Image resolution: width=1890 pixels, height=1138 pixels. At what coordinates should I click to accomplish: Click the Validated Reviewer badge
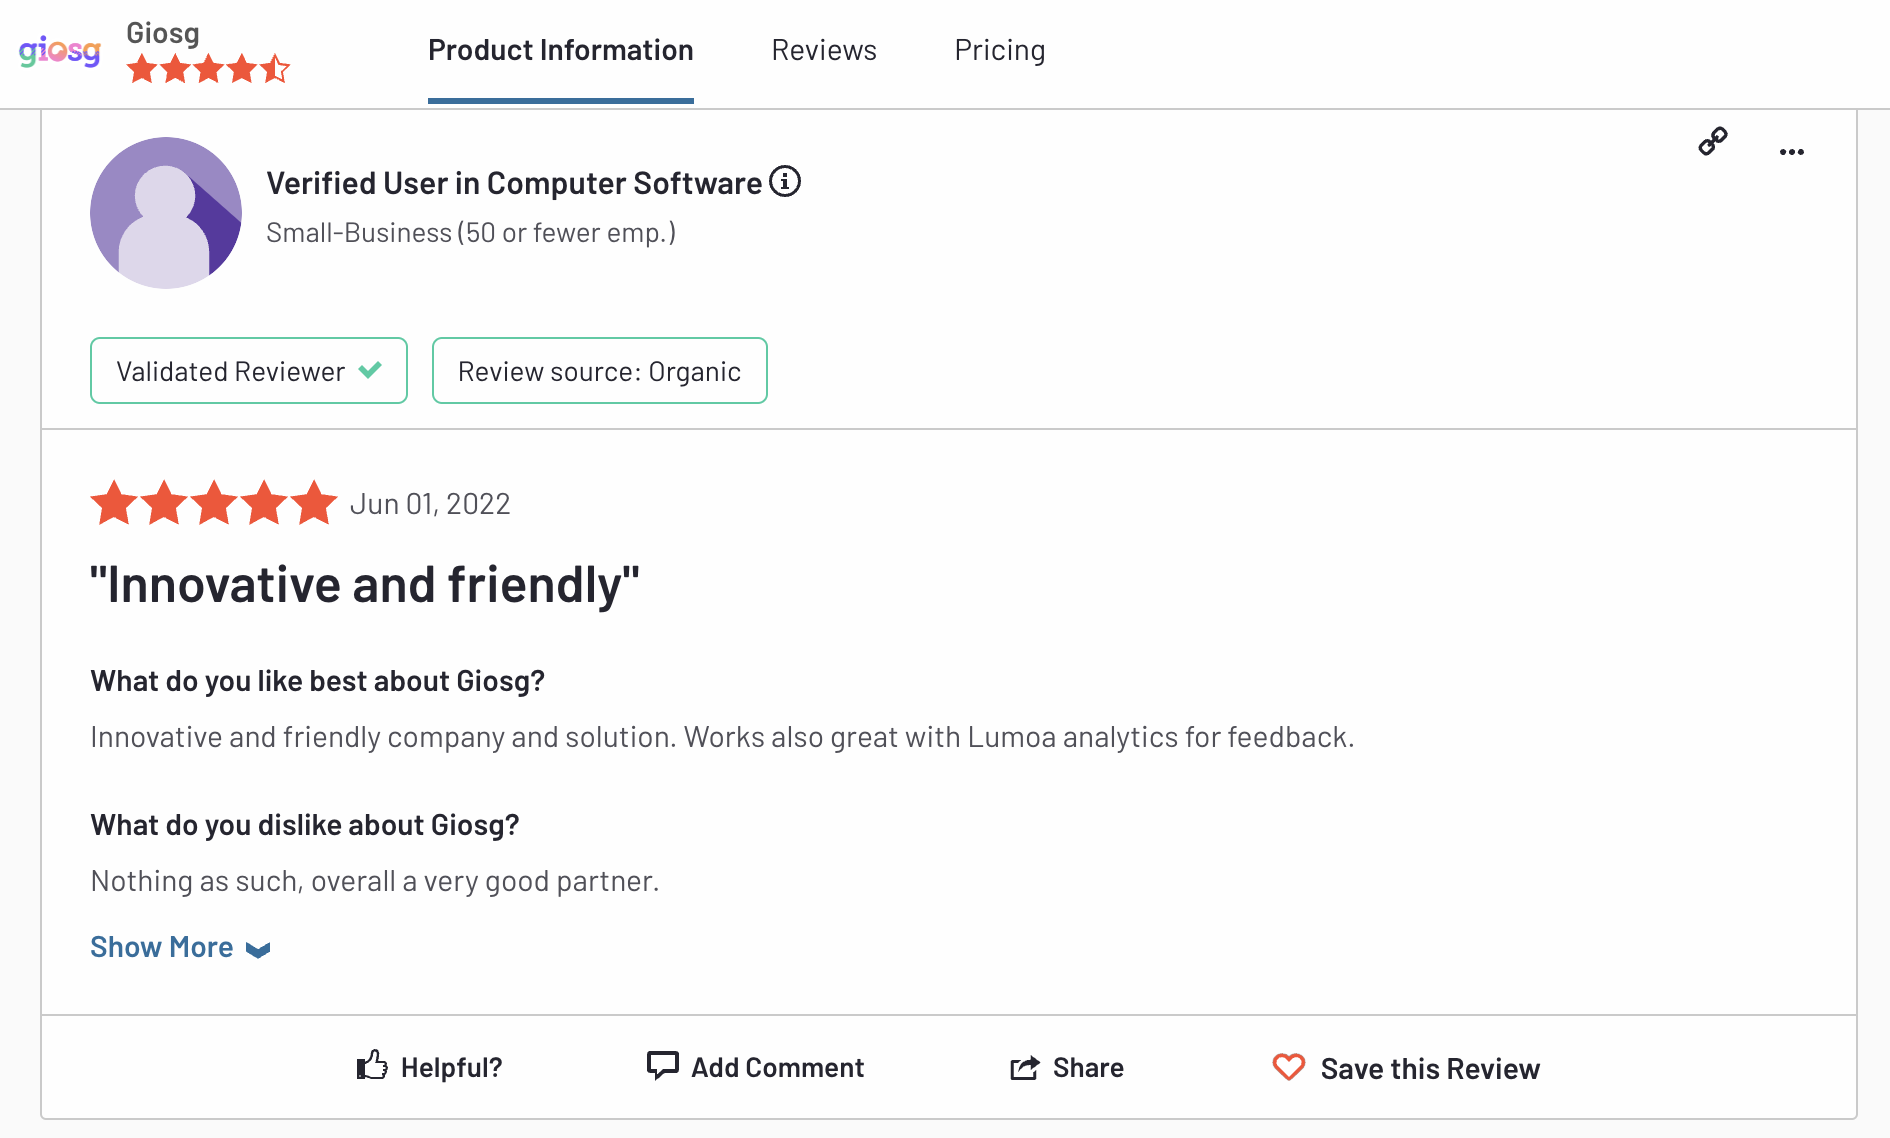232,371
